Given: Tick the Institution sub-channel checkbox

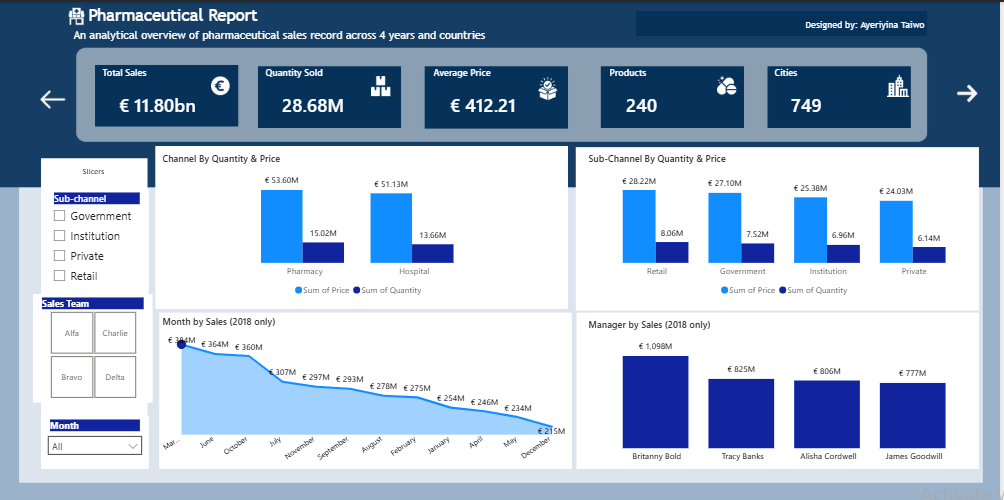Looking at the screenshot, I should 60,236.
